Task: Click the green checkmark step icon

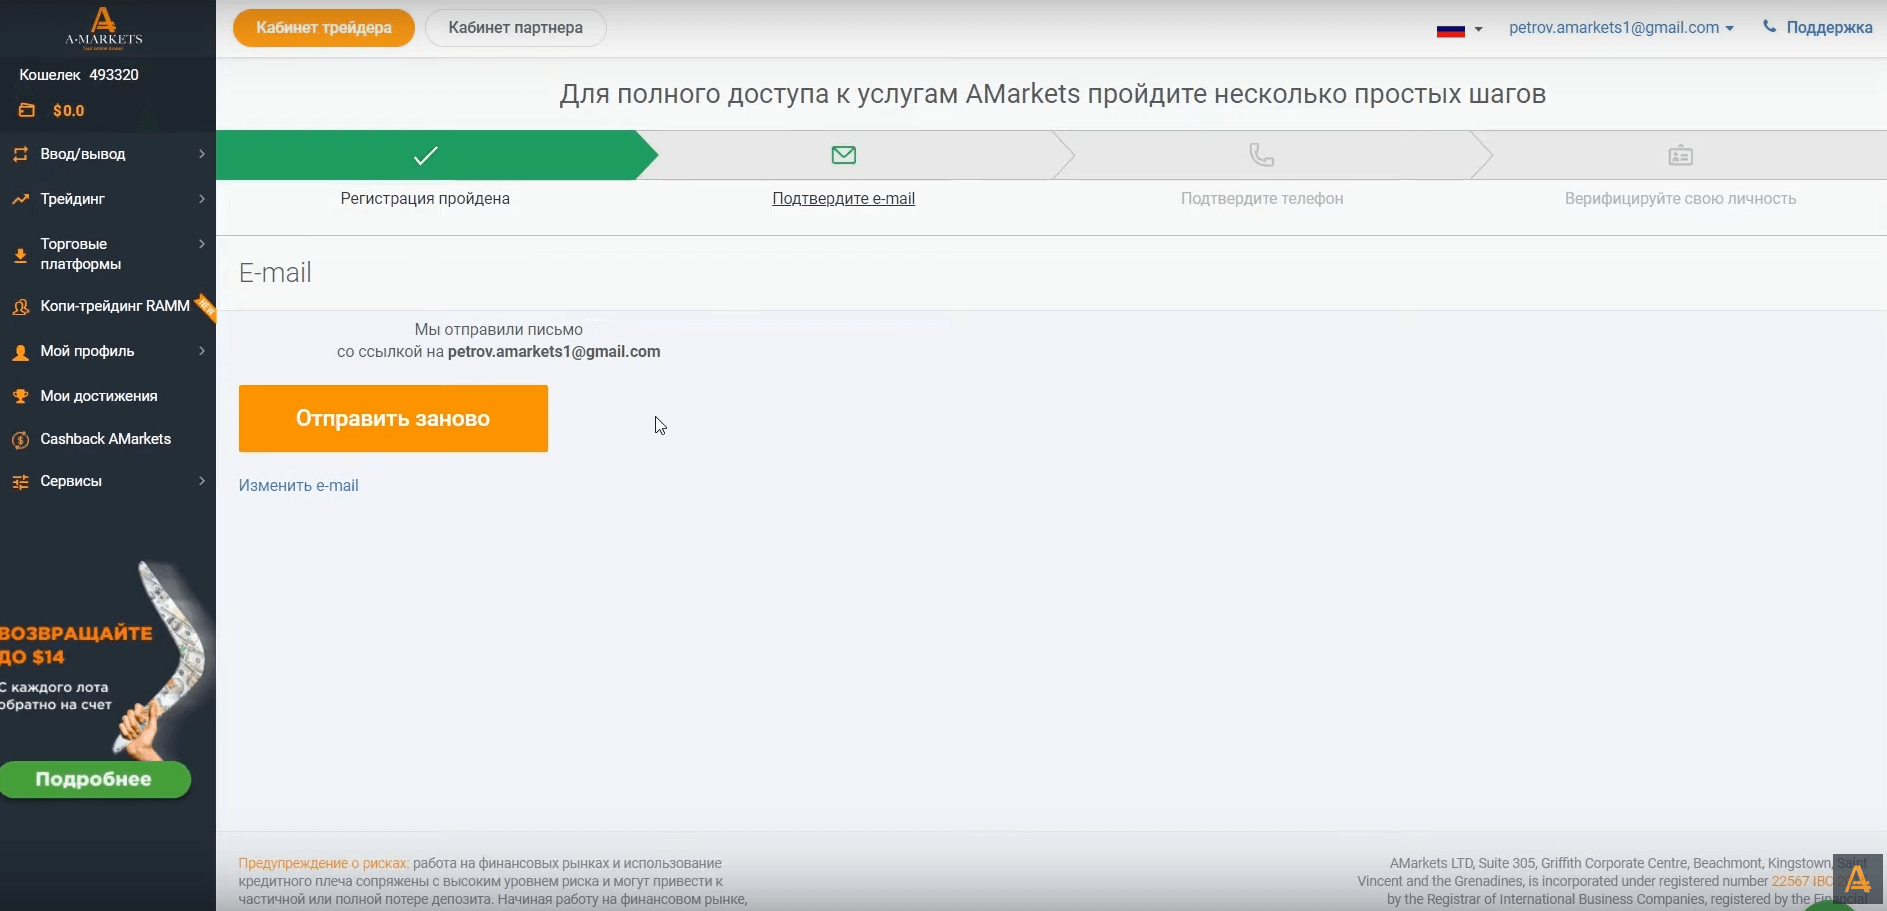Action: [426, 155]
